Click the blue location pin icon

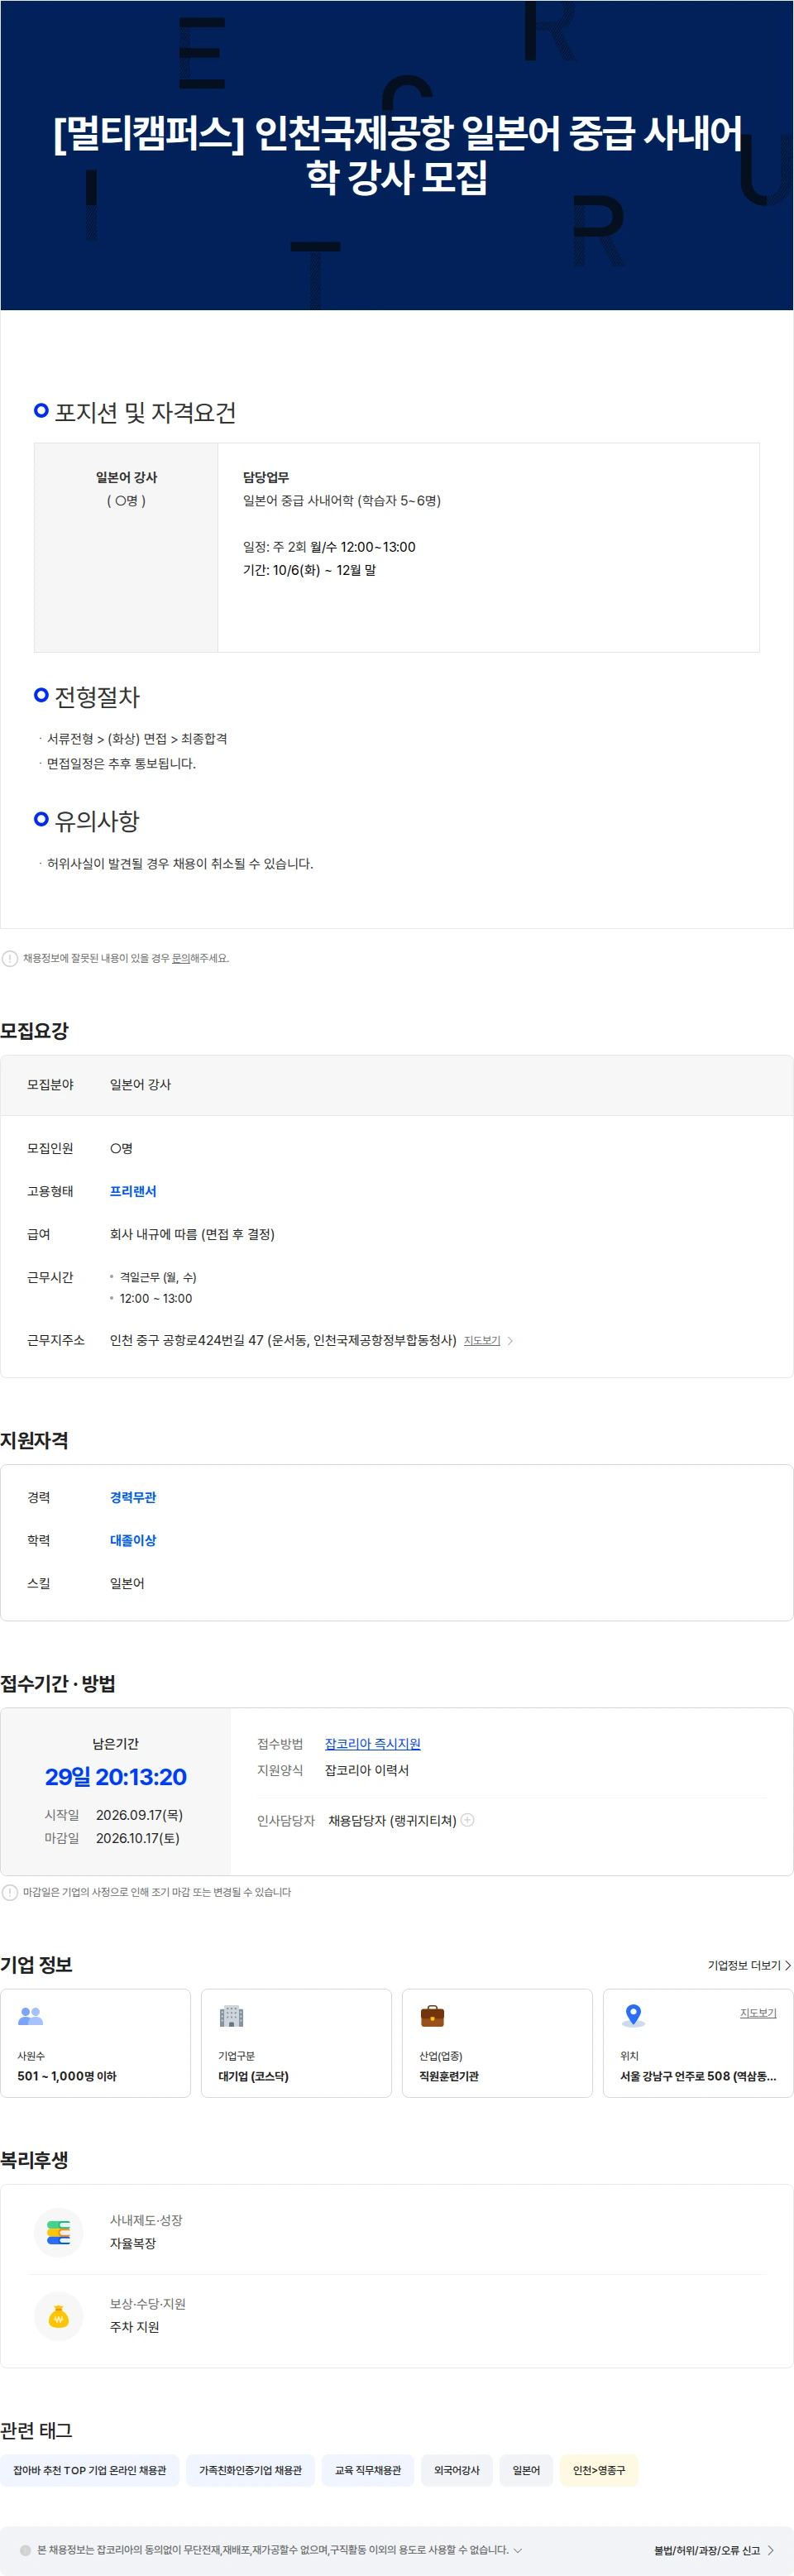(x=633, y=2015)
